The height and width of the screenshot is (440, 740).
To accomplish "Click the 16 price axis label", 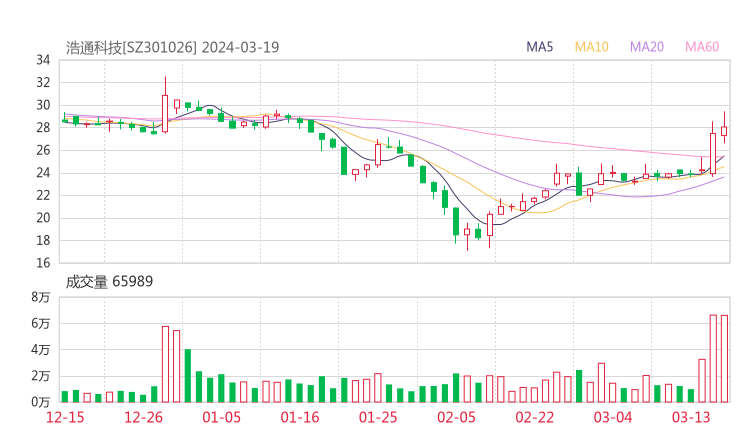I will click(x=43, y=263).
